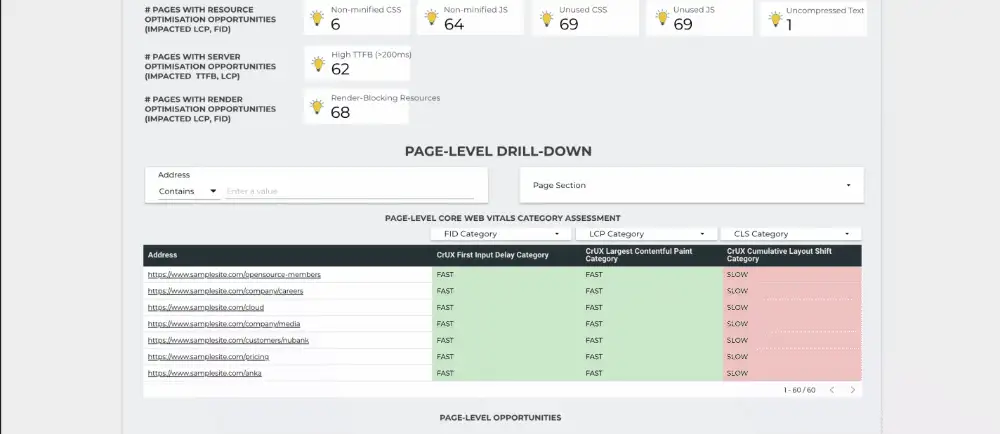Click the Uncompressed Text lightbulb icon

(776, 19)
